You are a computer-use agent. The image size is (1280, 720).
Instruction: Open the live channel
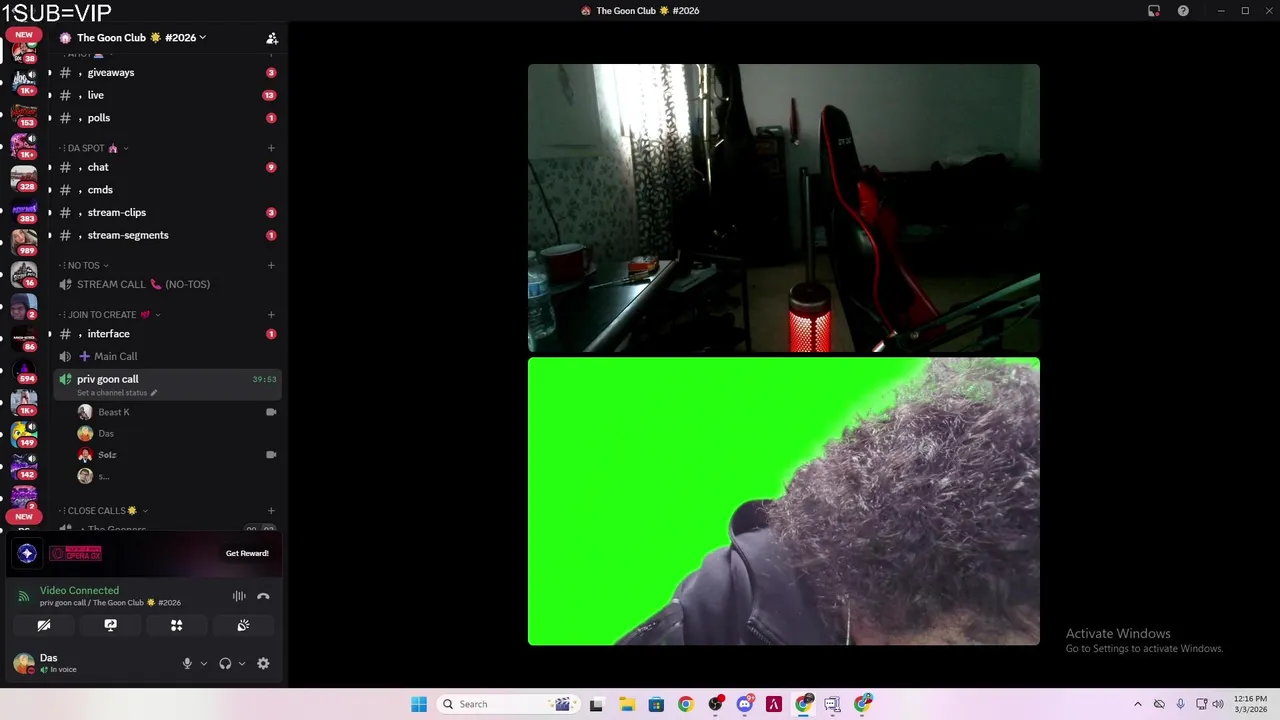167,95
